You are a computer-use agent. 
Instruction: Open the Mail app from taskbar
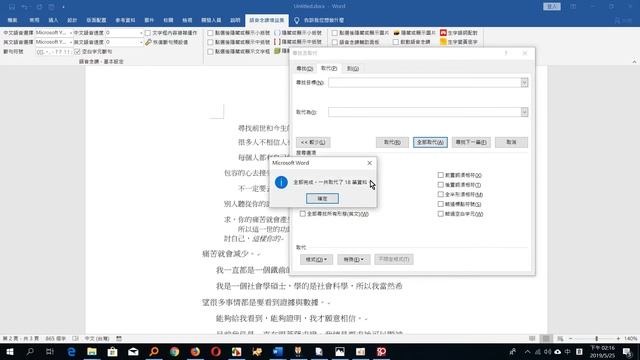pyautogui.click(x=133, y=351)
